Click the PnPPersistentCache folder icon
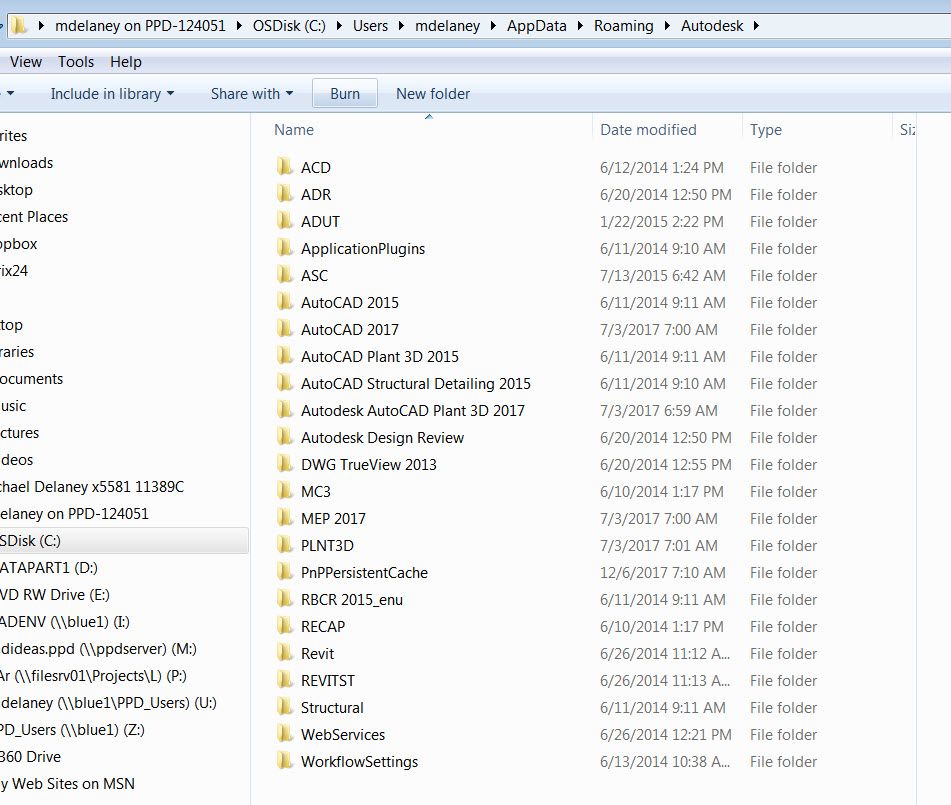 click(284, 572)
